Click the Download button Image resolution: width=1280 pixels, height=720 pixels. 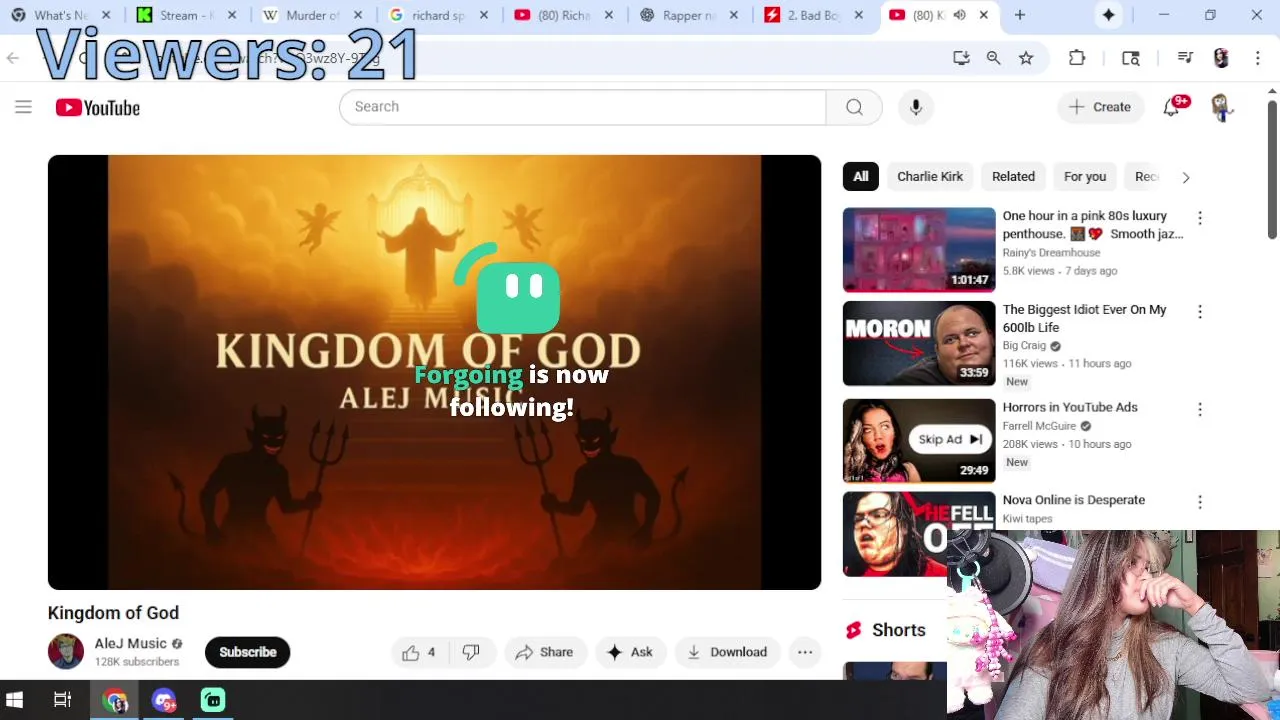727,652
